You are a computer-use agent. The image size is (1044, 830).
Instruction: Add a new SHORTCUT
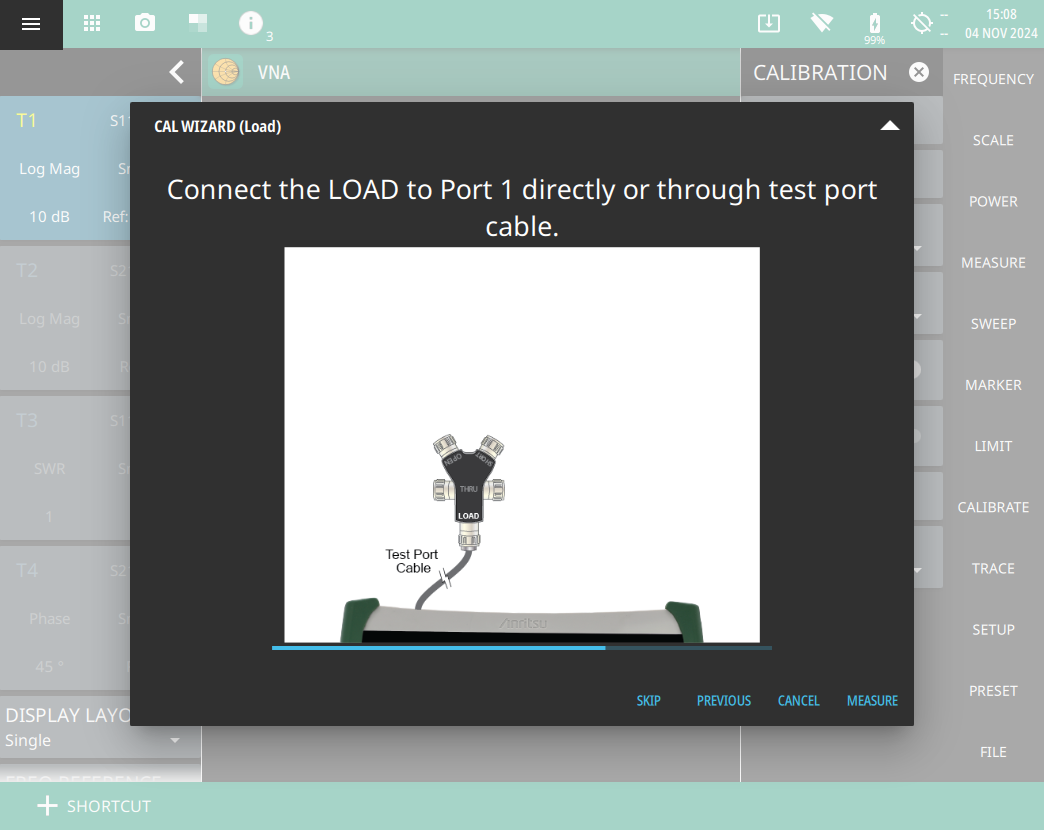pos(93,806)
